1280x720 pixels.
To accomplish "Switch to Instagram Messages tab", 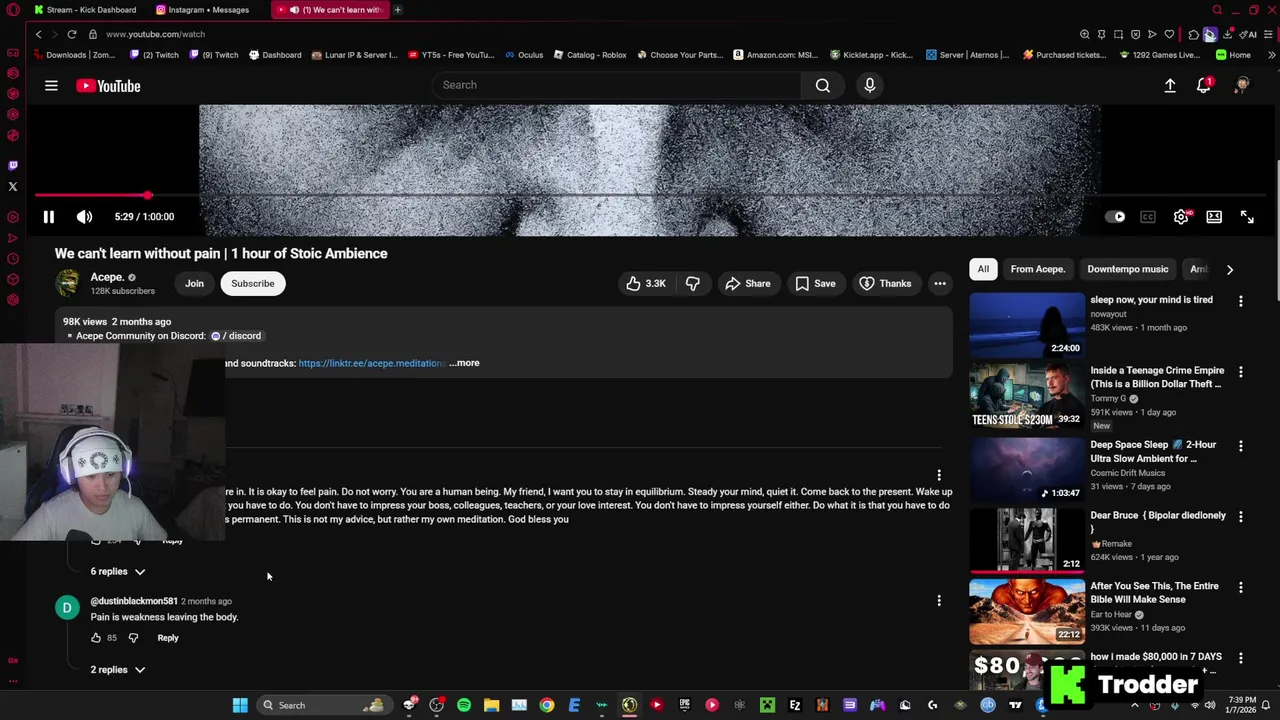I will [208, 10].
